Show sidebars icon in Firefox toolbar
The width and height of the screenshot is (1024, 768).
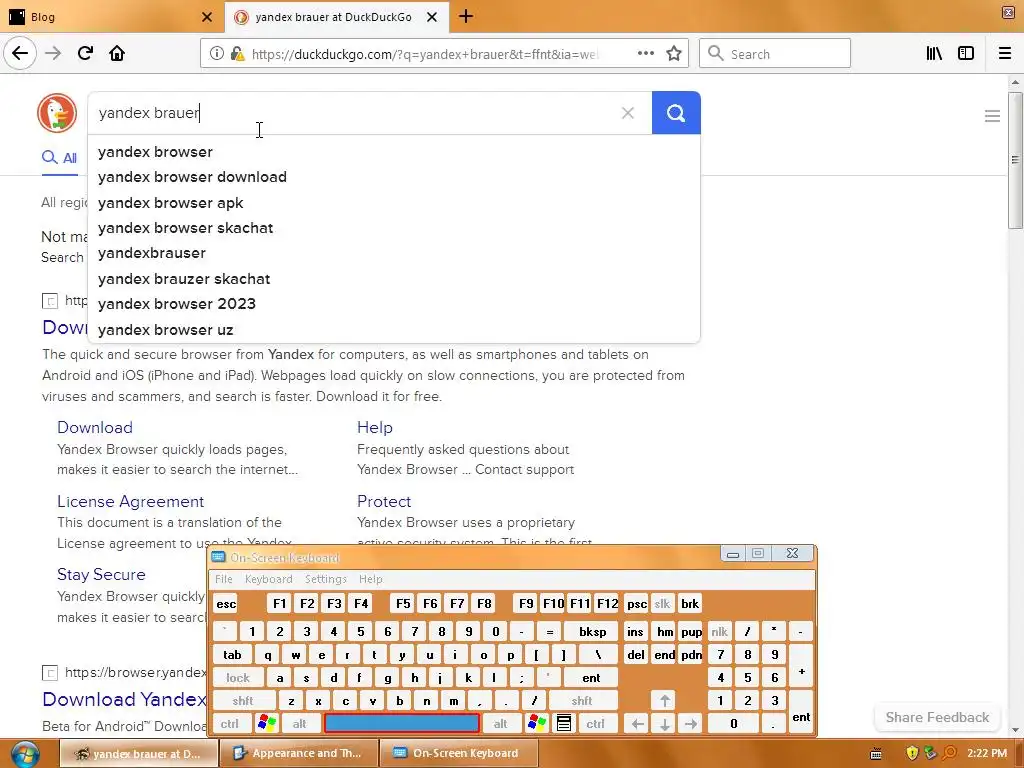click(966, 54)
